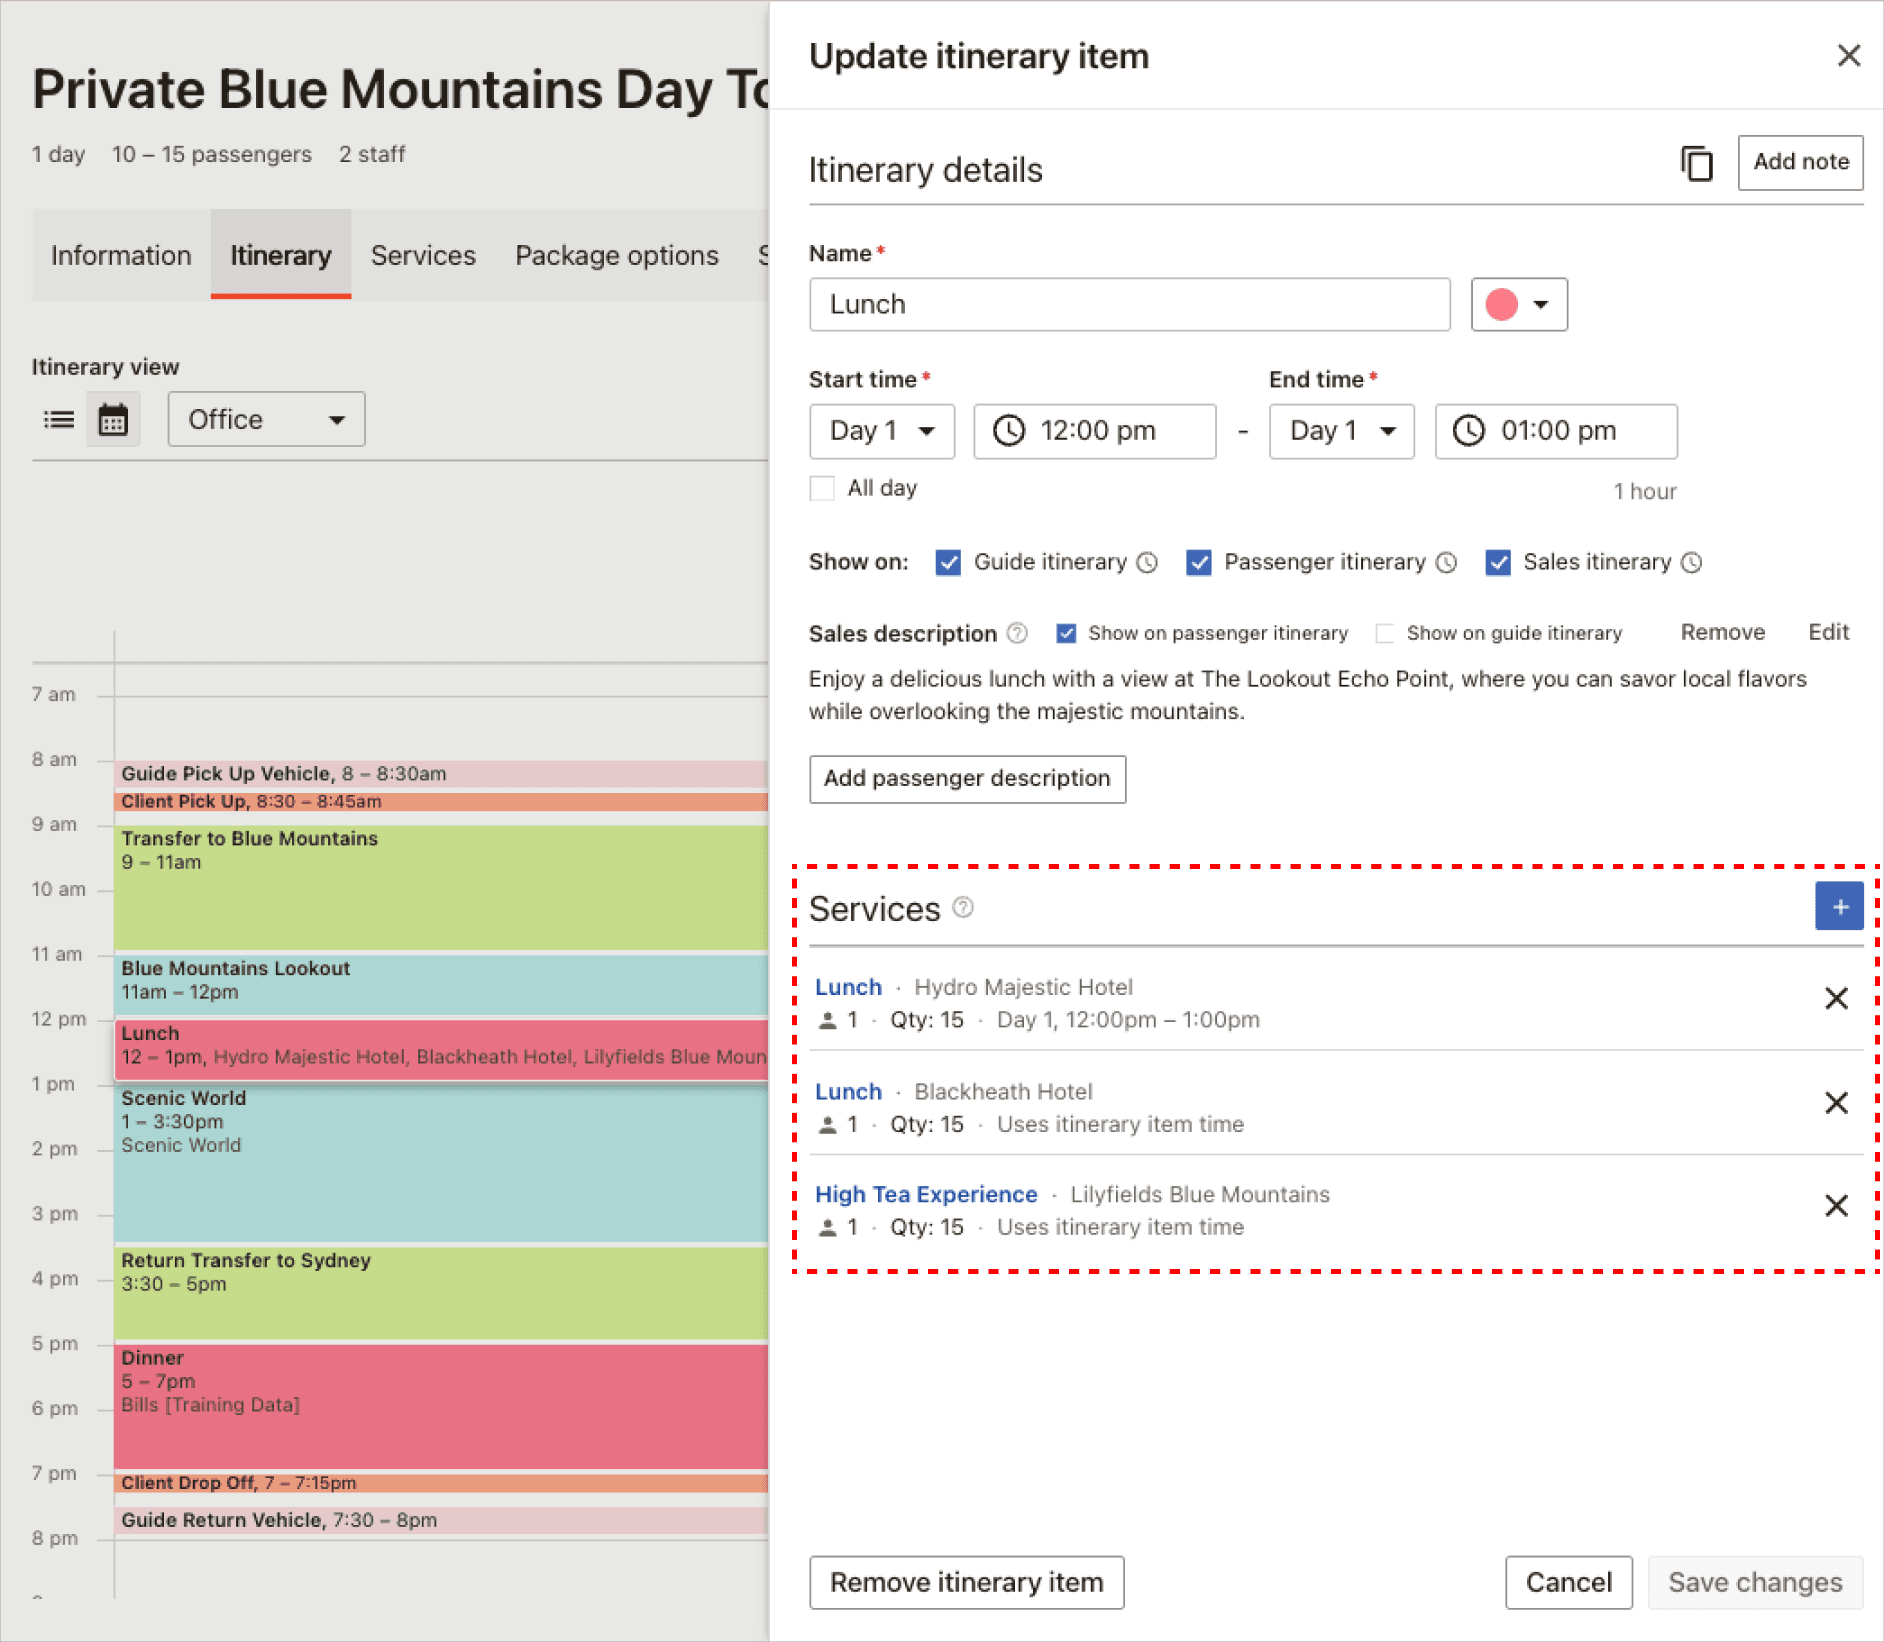This screenshot has height=1642, width=1884.
Task: Click the duplicate itinerary item icon
Action: point(1696,163)
